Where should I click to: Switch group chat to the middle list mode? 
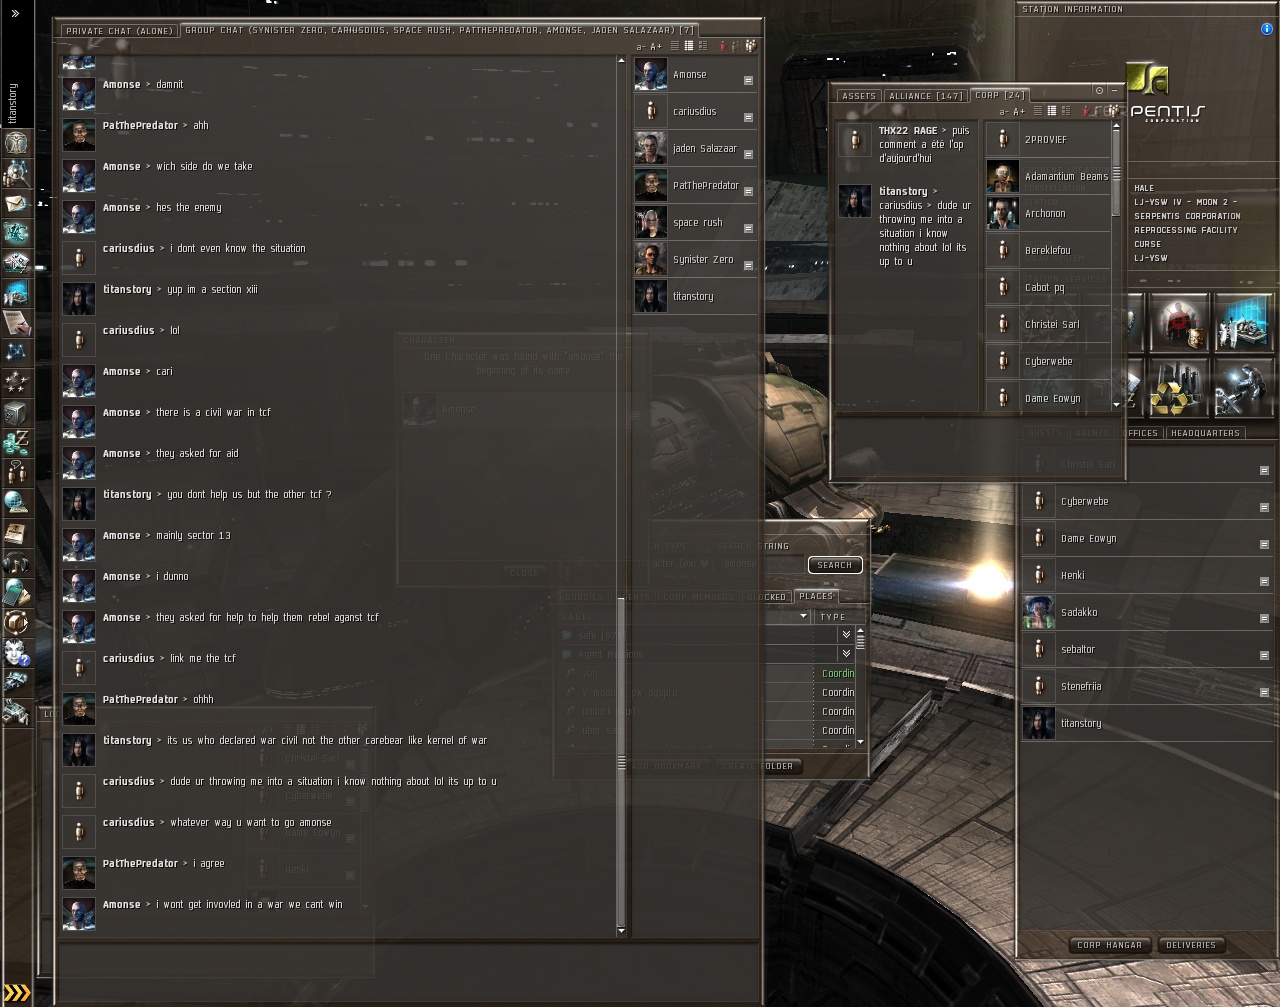[x=689, y=46]
